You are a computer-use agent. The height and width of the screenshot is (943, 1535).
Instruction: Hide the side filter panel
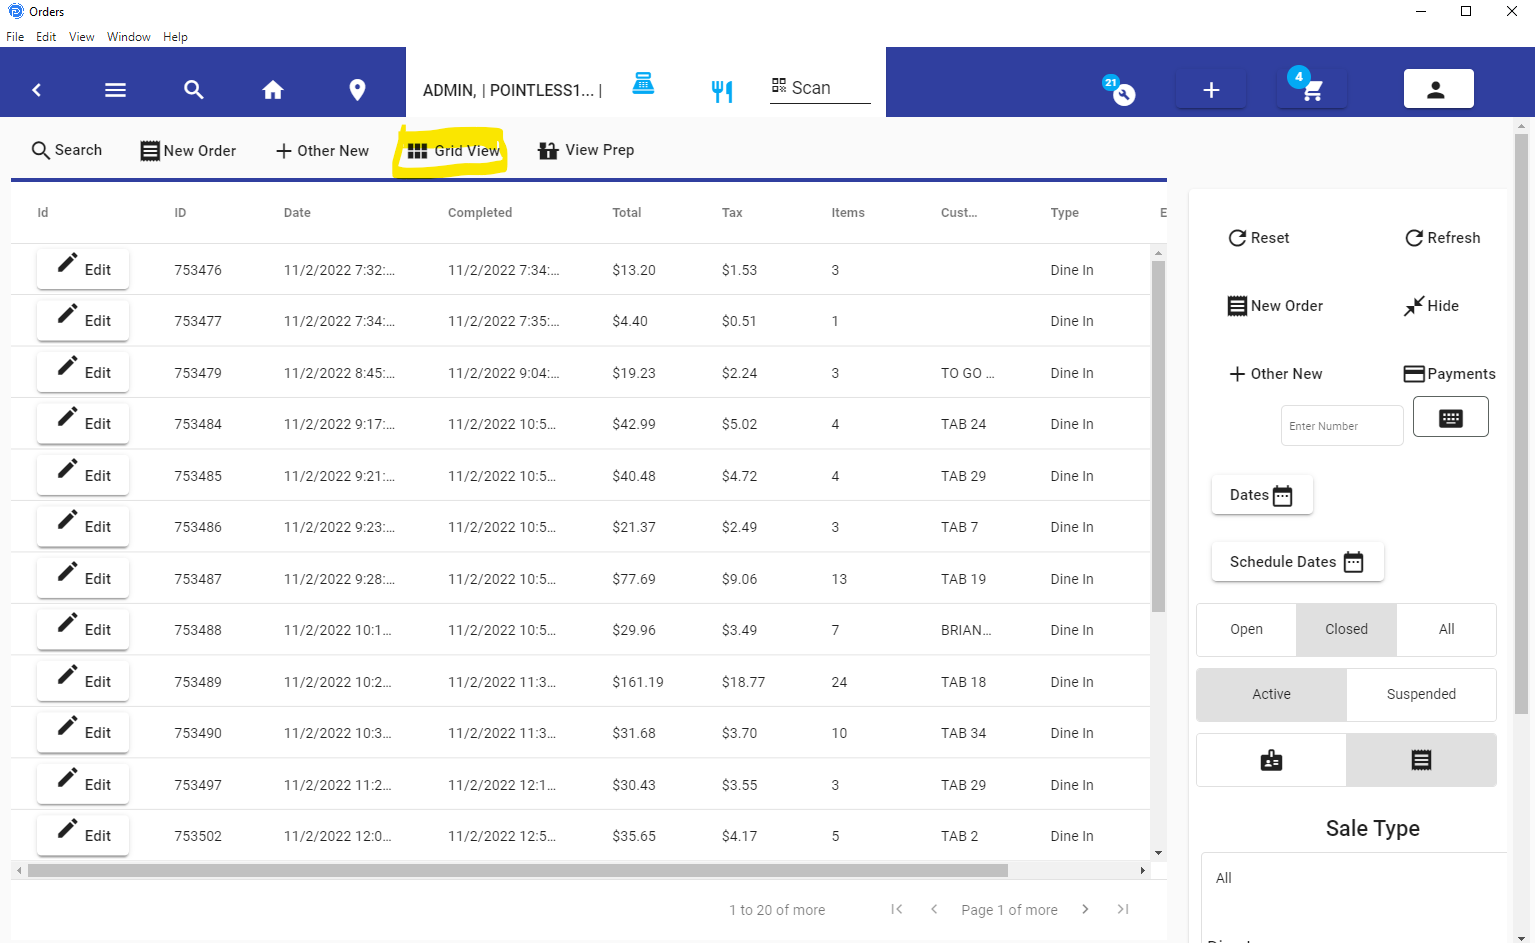(1431, 306)
